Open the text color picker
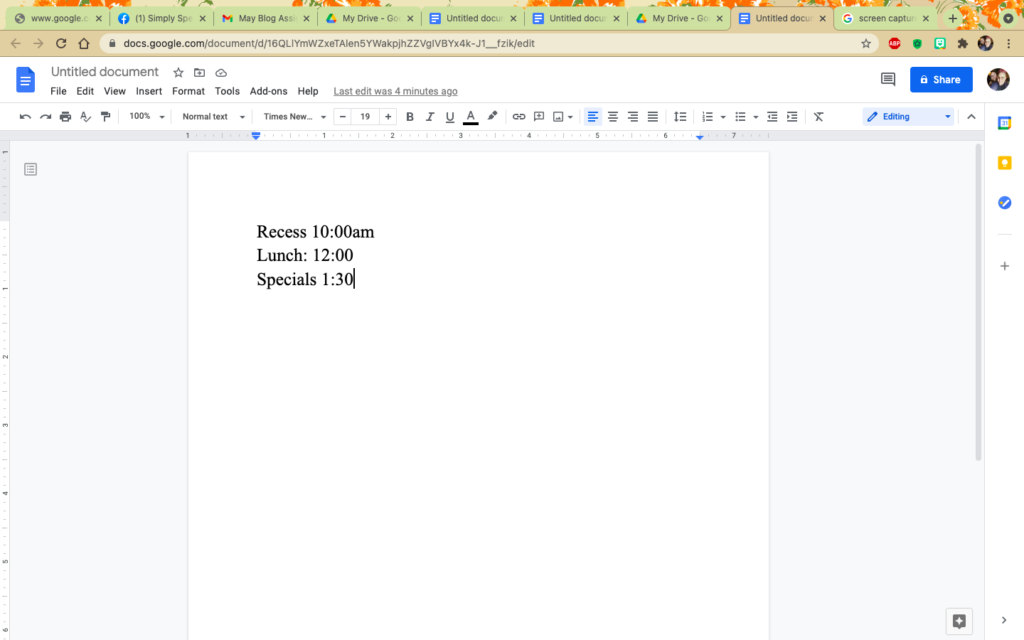1024x640 pixels. click(x=470, y=116)
